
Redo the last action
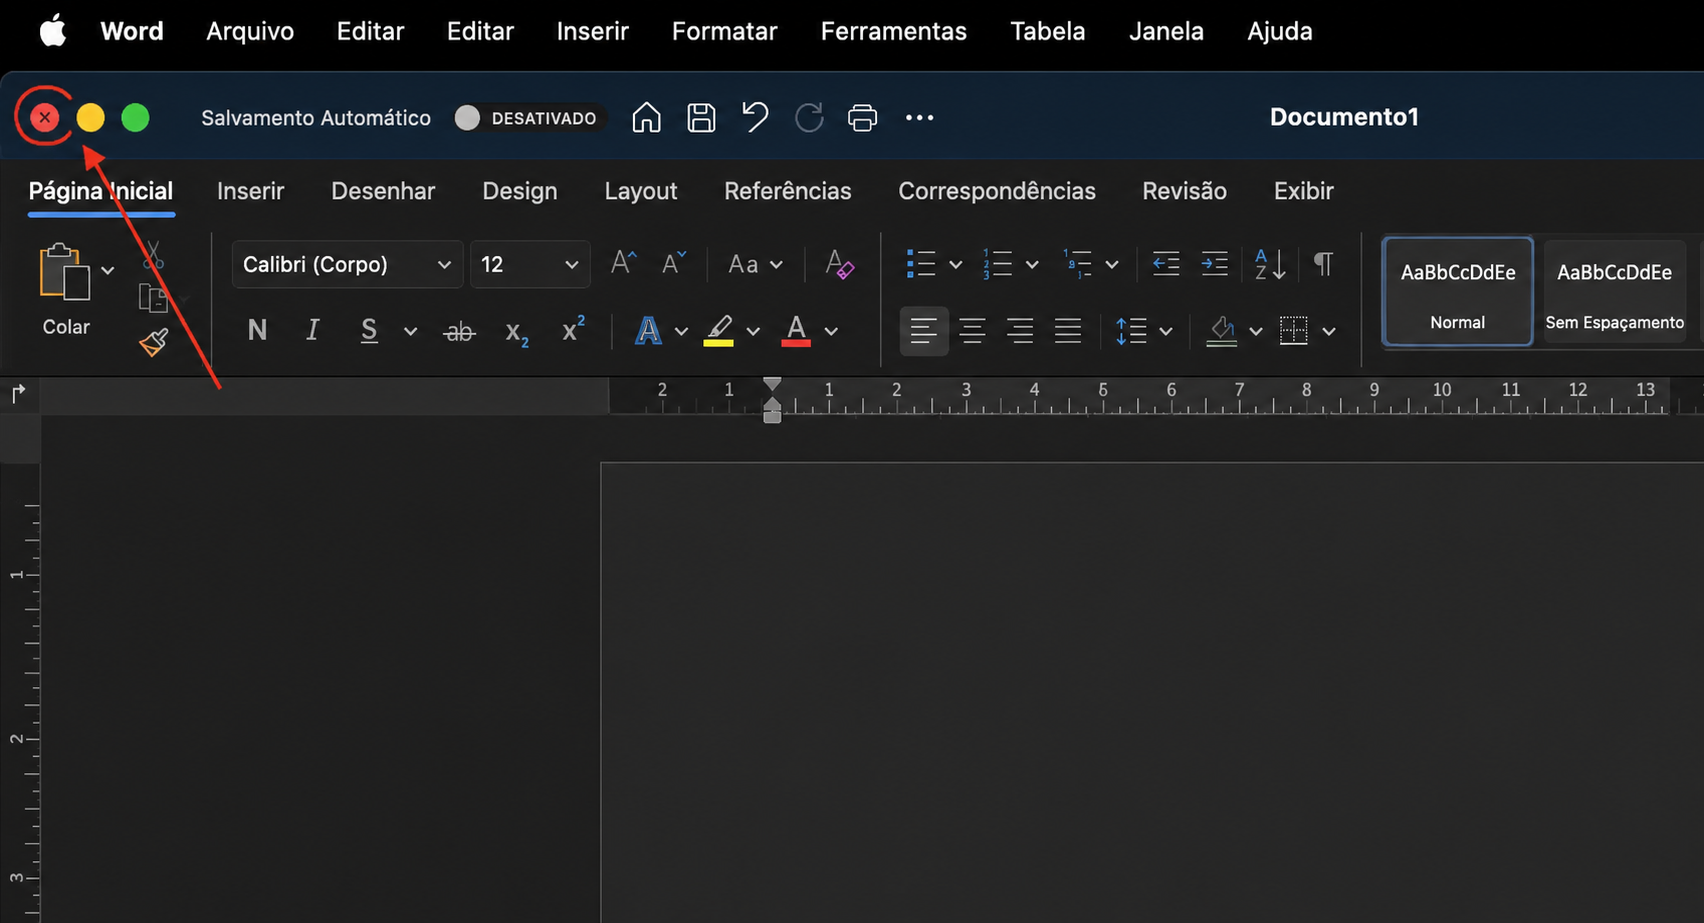click(809, 117)
